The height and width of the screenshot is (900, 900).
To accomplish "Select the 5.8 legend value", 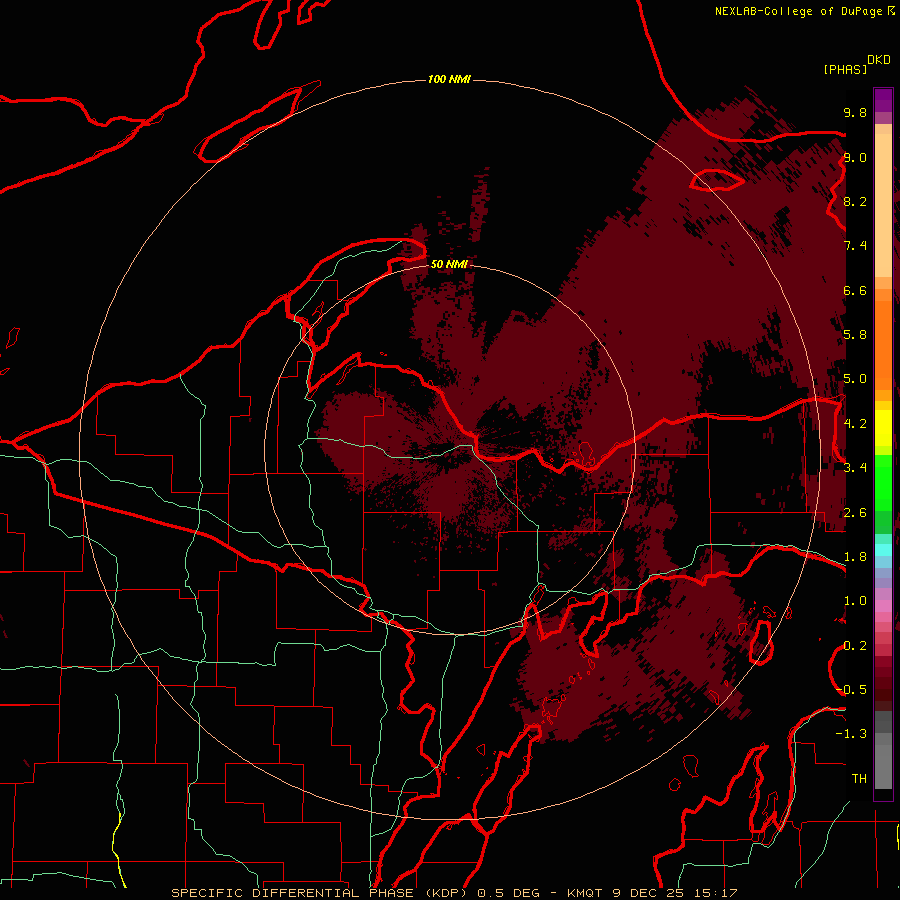I will click(855, 335).
